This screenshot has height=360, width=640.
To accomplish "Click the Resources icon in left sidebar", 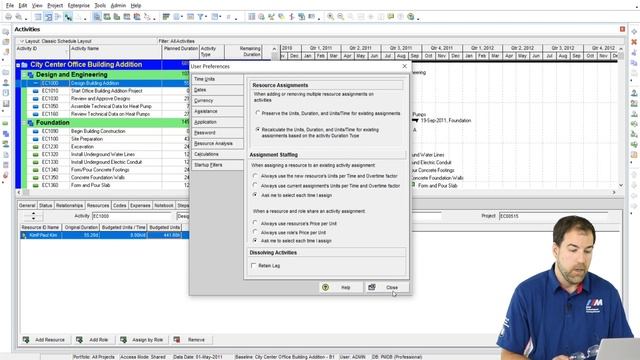I will click(x=6, y=83).
